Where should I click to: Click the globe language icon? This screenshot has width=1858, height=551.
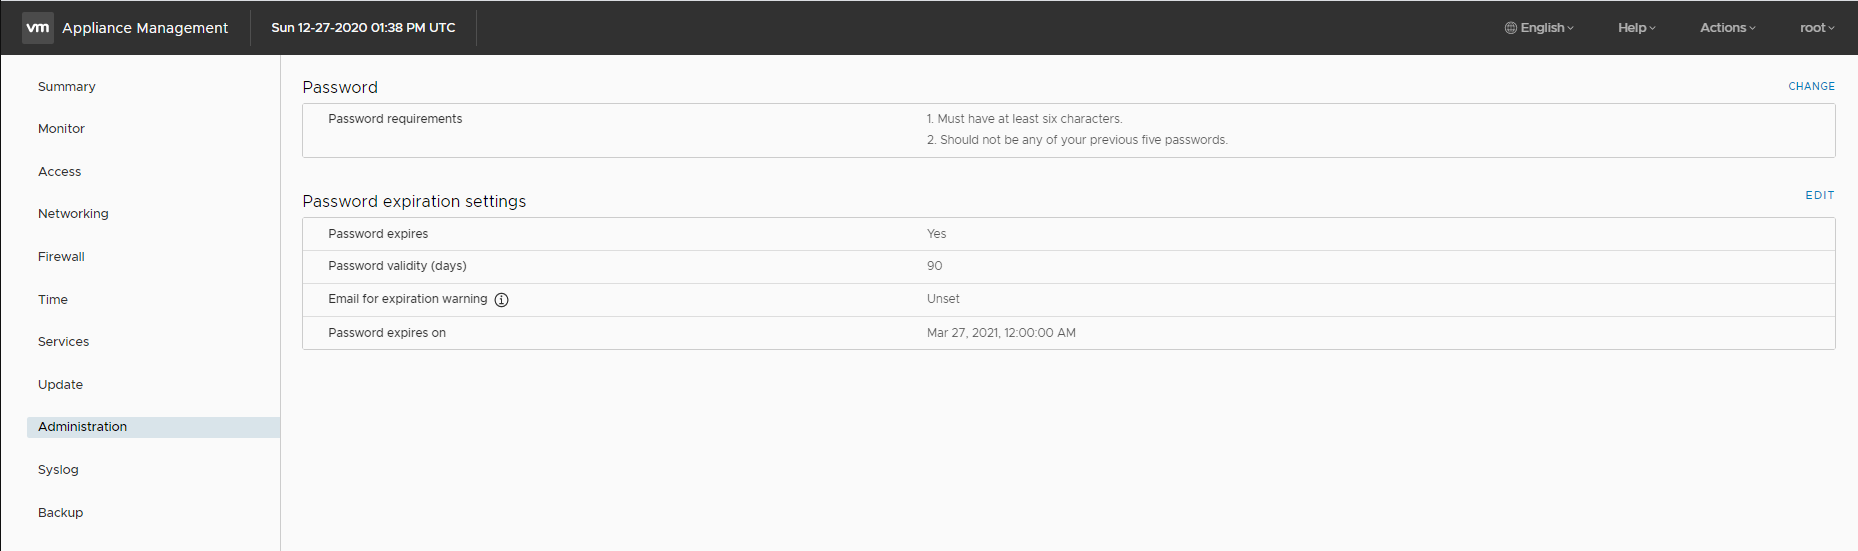click(x=1510, y=28)
